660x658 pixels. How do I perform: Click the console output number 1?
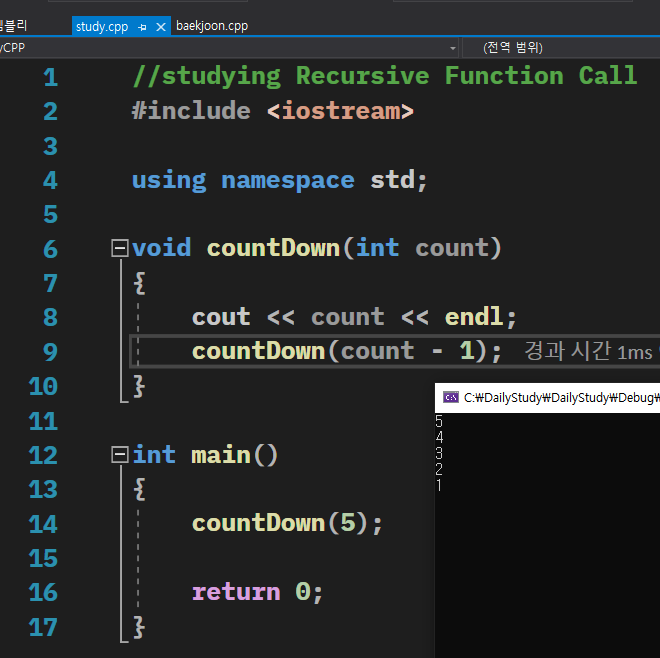(x=439, y=485)
